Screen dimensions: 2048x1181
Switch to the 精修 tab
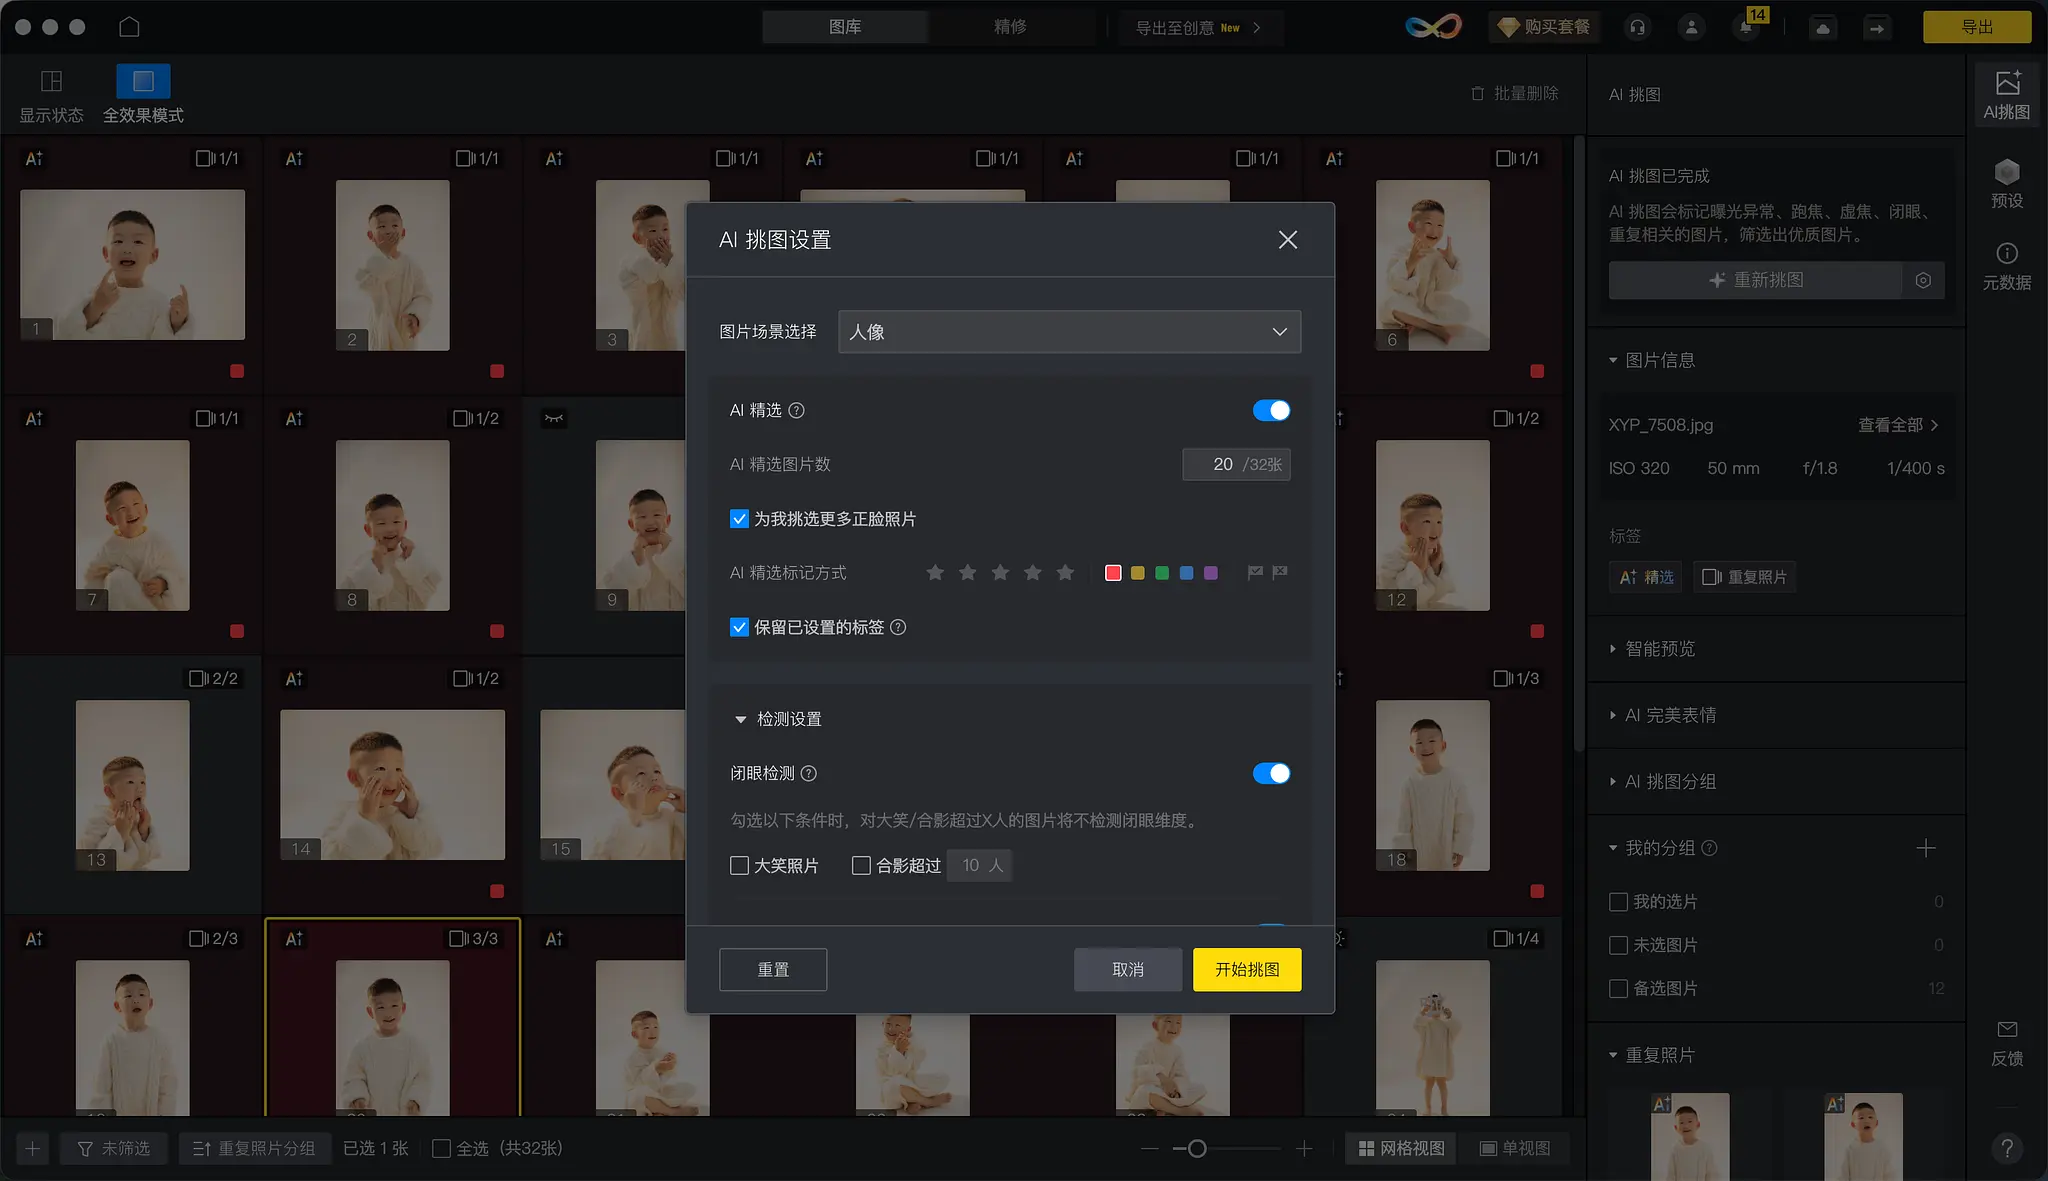point(1008,27)
